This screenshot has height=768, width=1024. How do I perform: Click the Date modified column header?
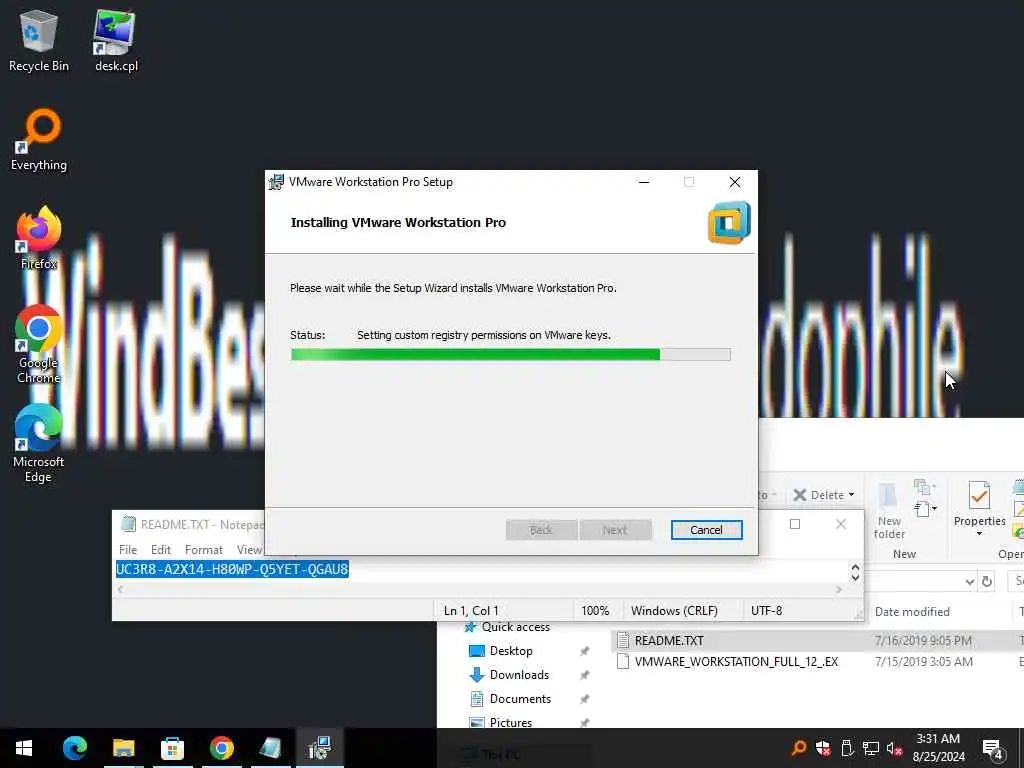pyautogui.click(x=912, y=612)
